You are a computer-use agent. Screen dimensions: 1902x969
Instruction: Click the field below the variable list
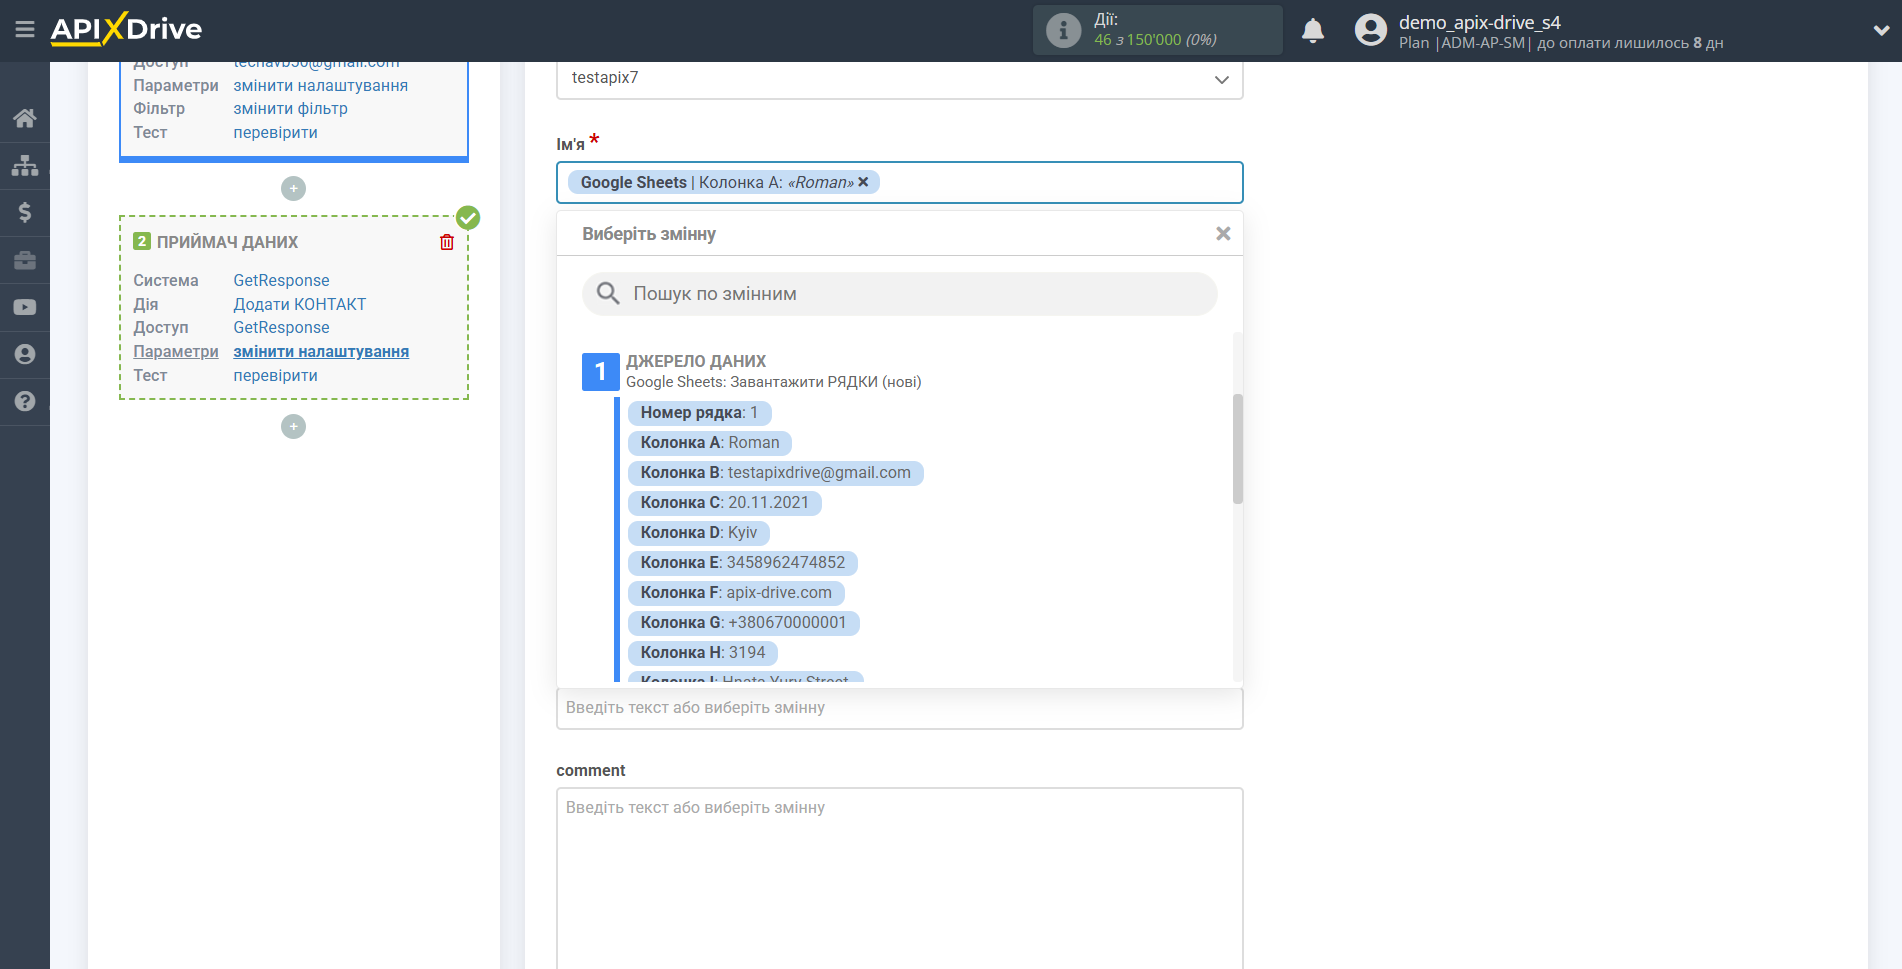(x=900, y=708)
